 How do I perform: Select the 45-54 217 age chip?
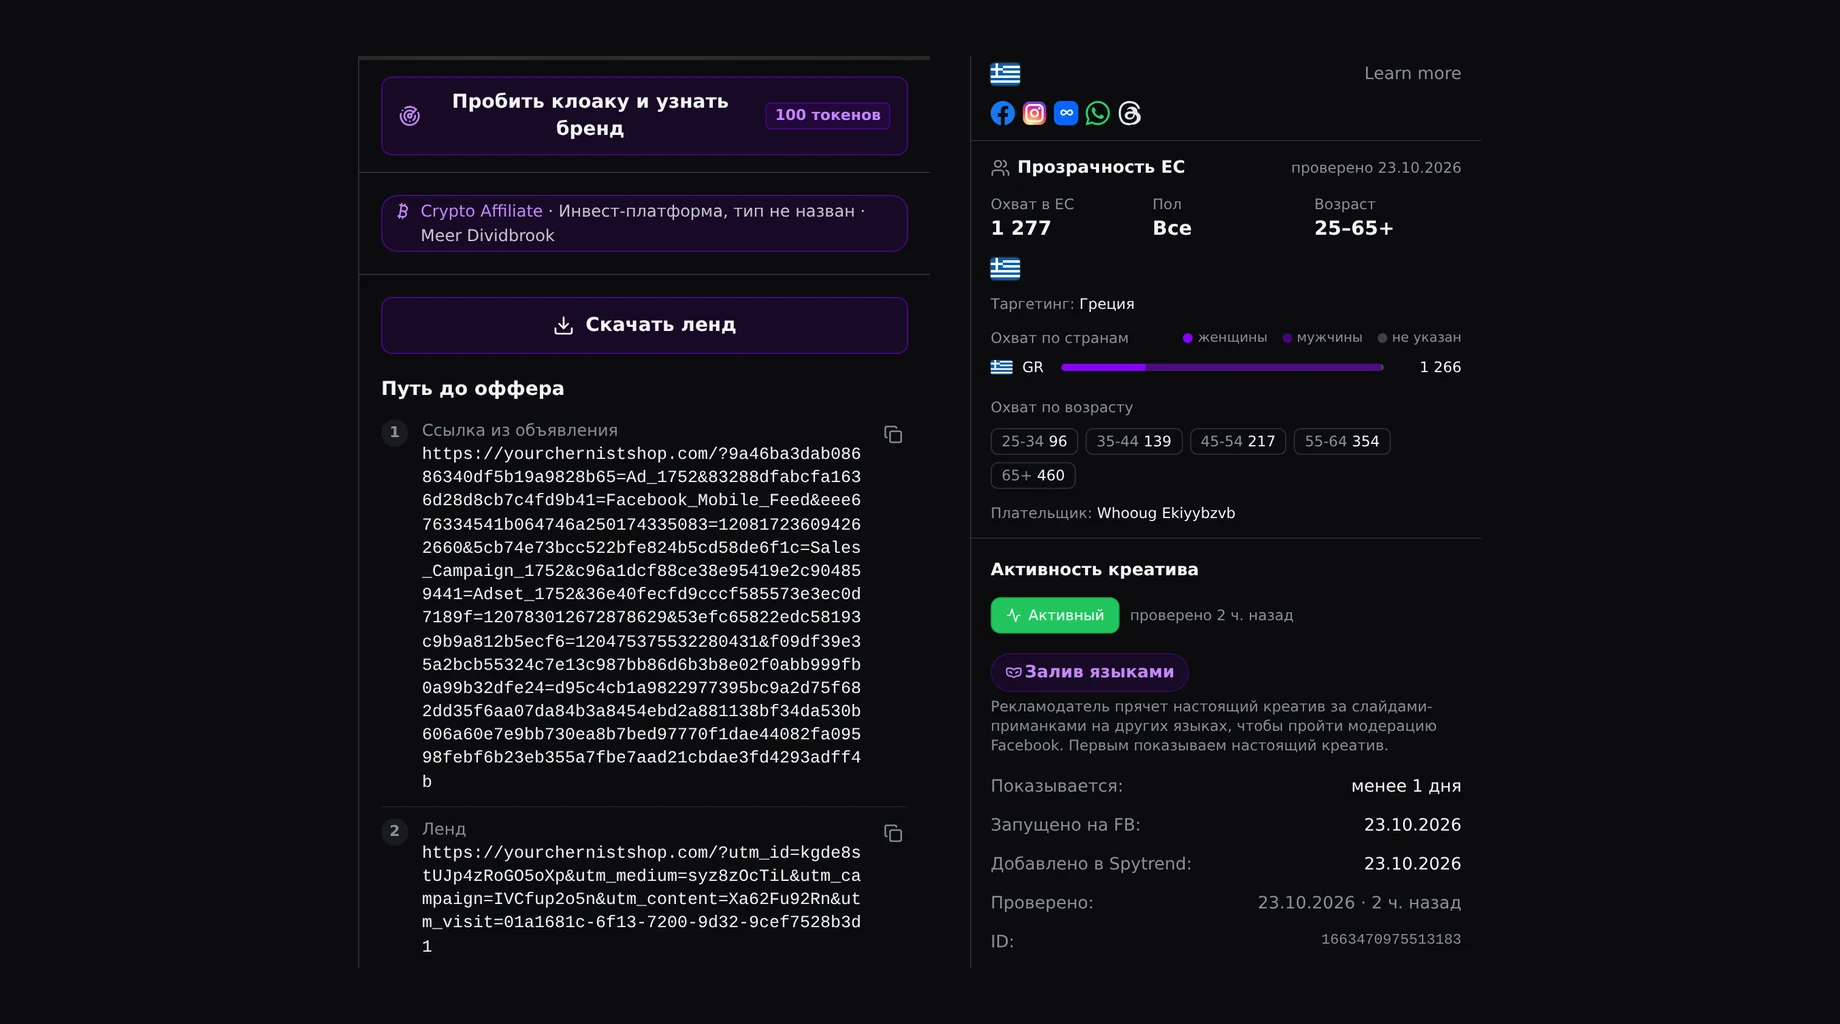pos(1237,441)
